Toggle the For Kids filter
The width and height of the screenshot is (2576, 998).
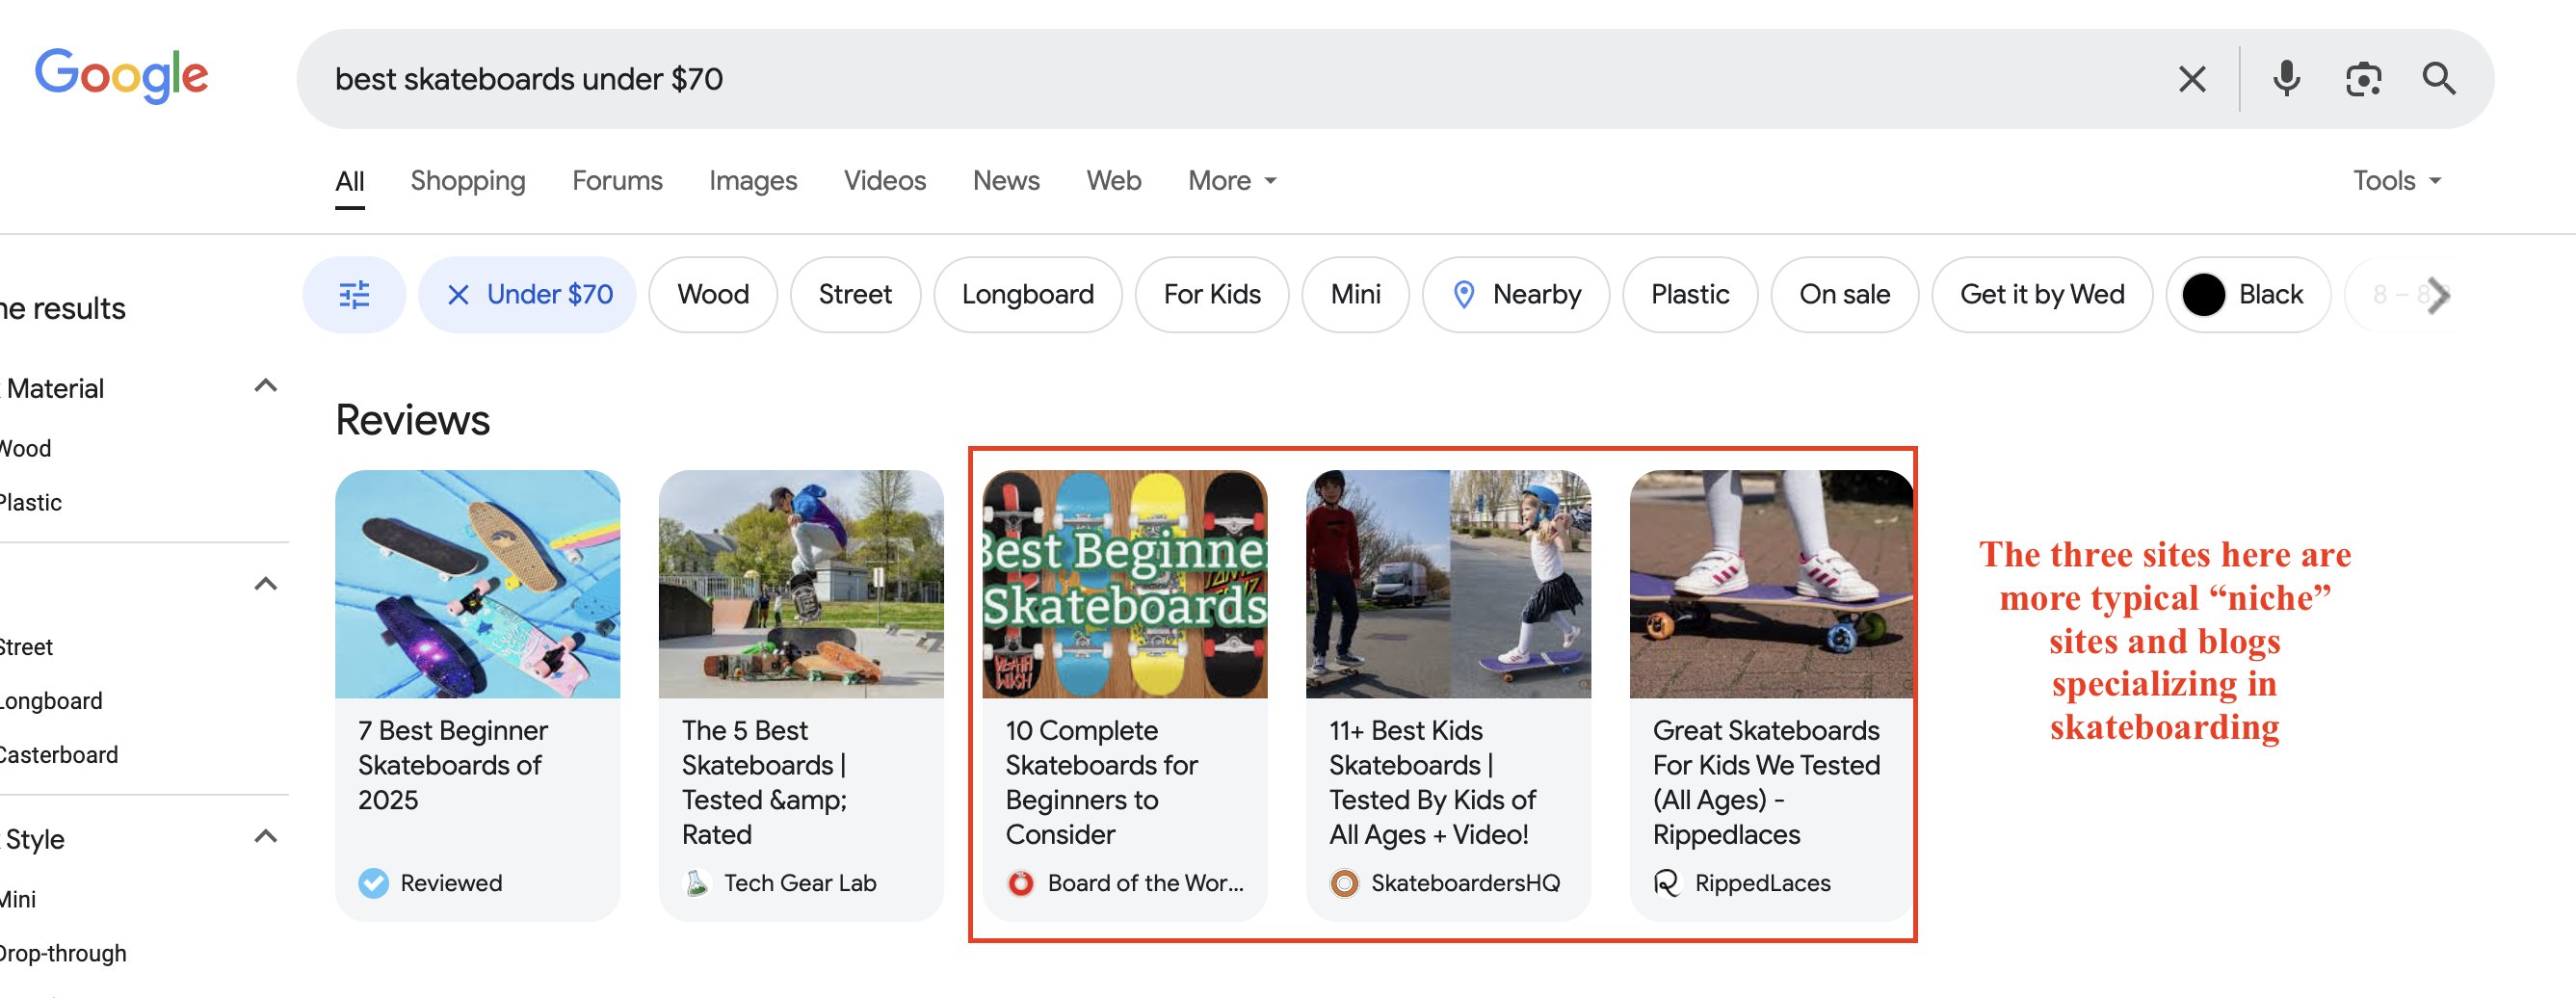pyautogui.click(x=1211, y=294)
